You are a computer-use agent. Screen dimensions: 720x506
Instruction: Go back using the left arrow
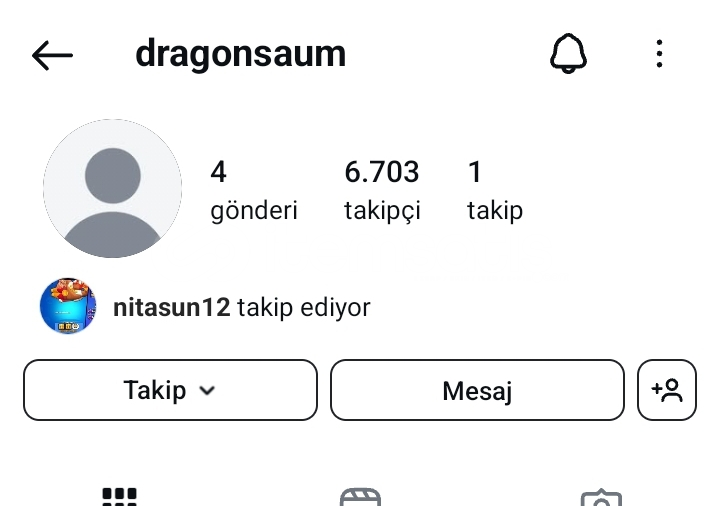(x=52, y=55)
